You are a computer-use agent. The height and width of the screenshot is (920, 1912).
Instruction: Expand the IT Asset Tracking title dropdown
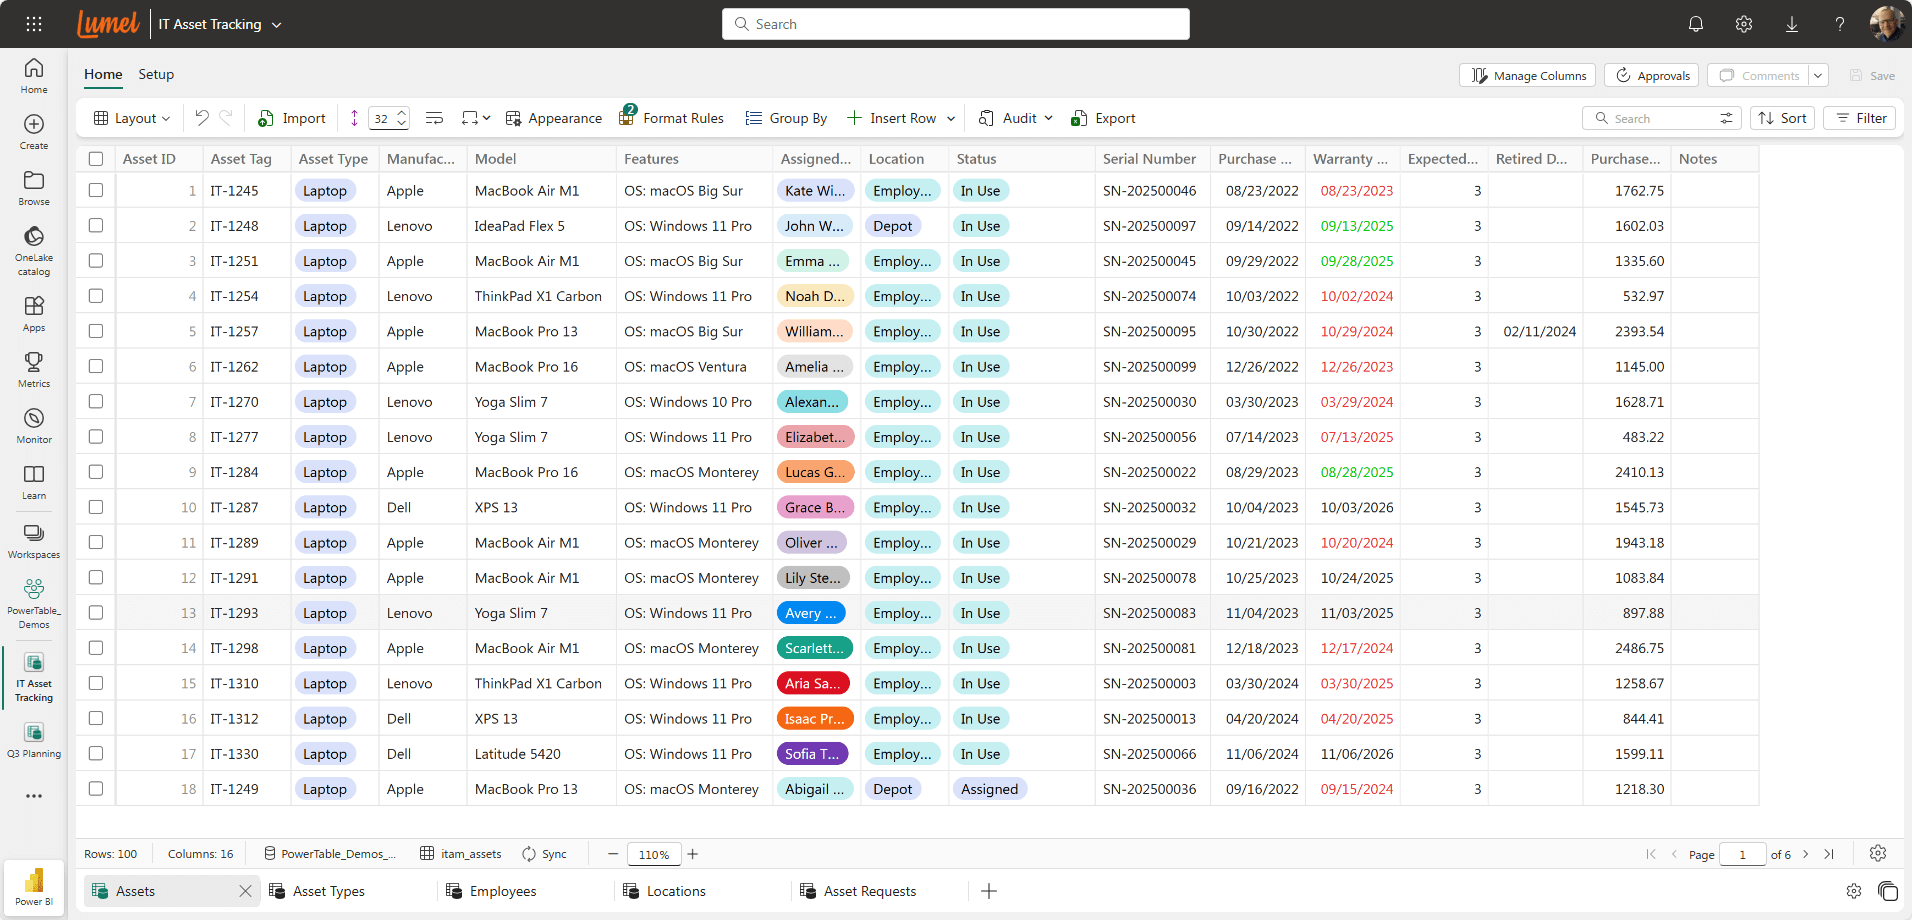coord(277,25)
